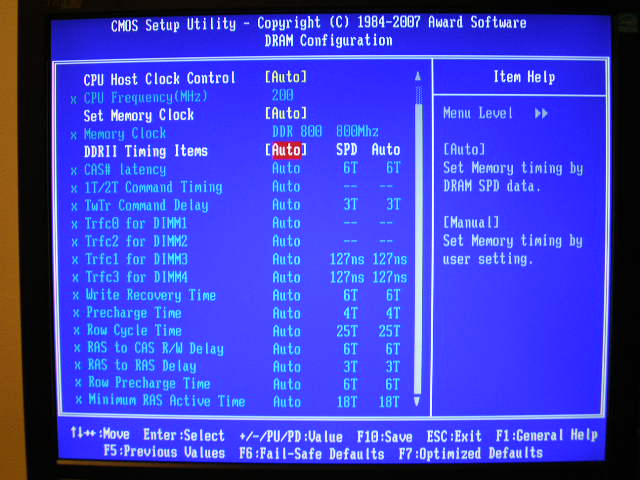Click Row Precharge Time Auto setting
The height and width of the screenshot is (480, 640).
coord(287,384)
